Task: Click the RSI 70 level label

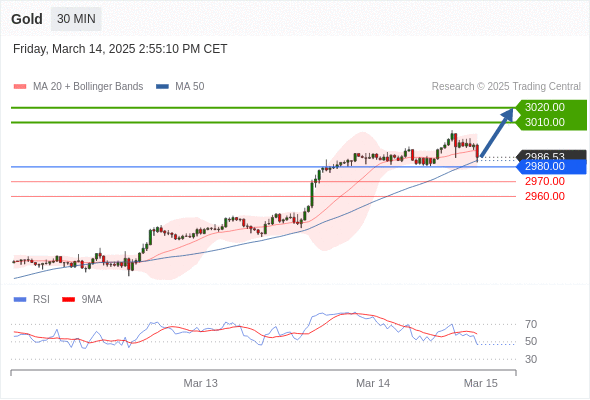Action: (x=531, y=324)
